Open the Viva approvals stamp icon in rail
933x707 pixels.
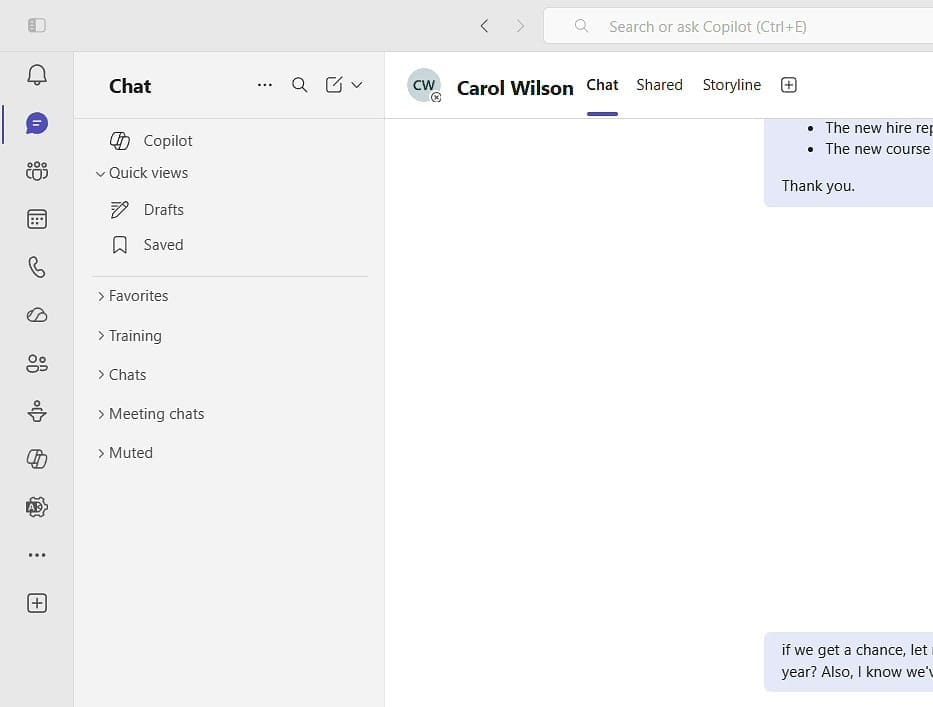pos(37,411)
